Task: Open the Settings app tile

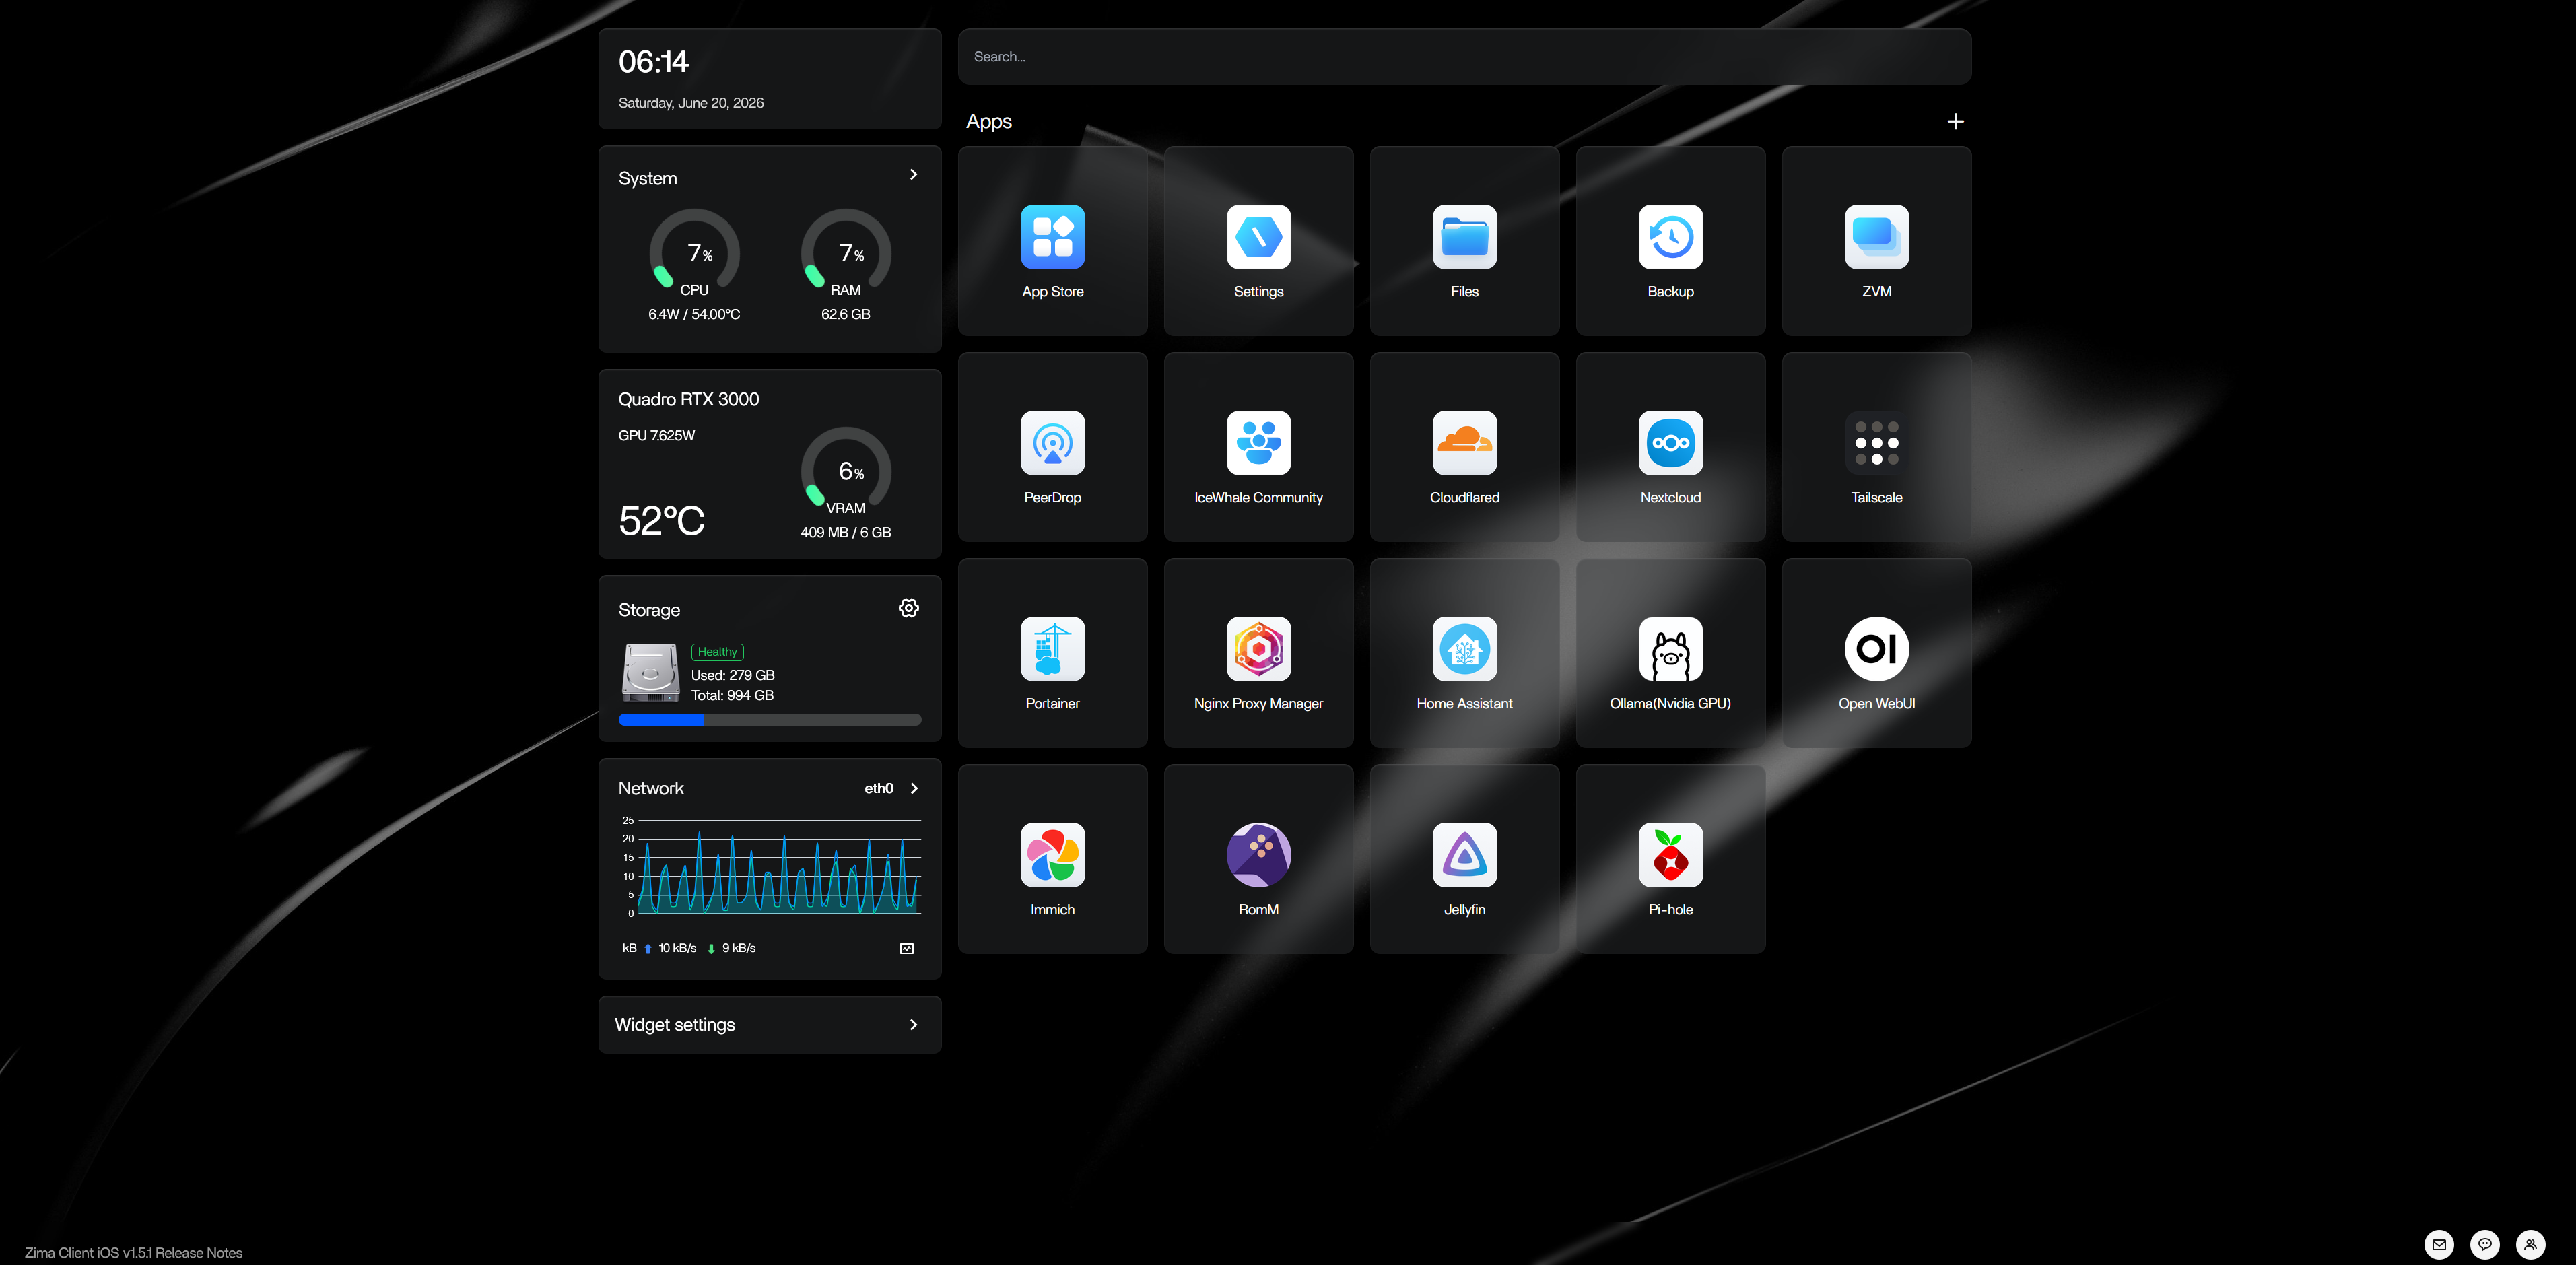Action: click(x=1258, y=240)
